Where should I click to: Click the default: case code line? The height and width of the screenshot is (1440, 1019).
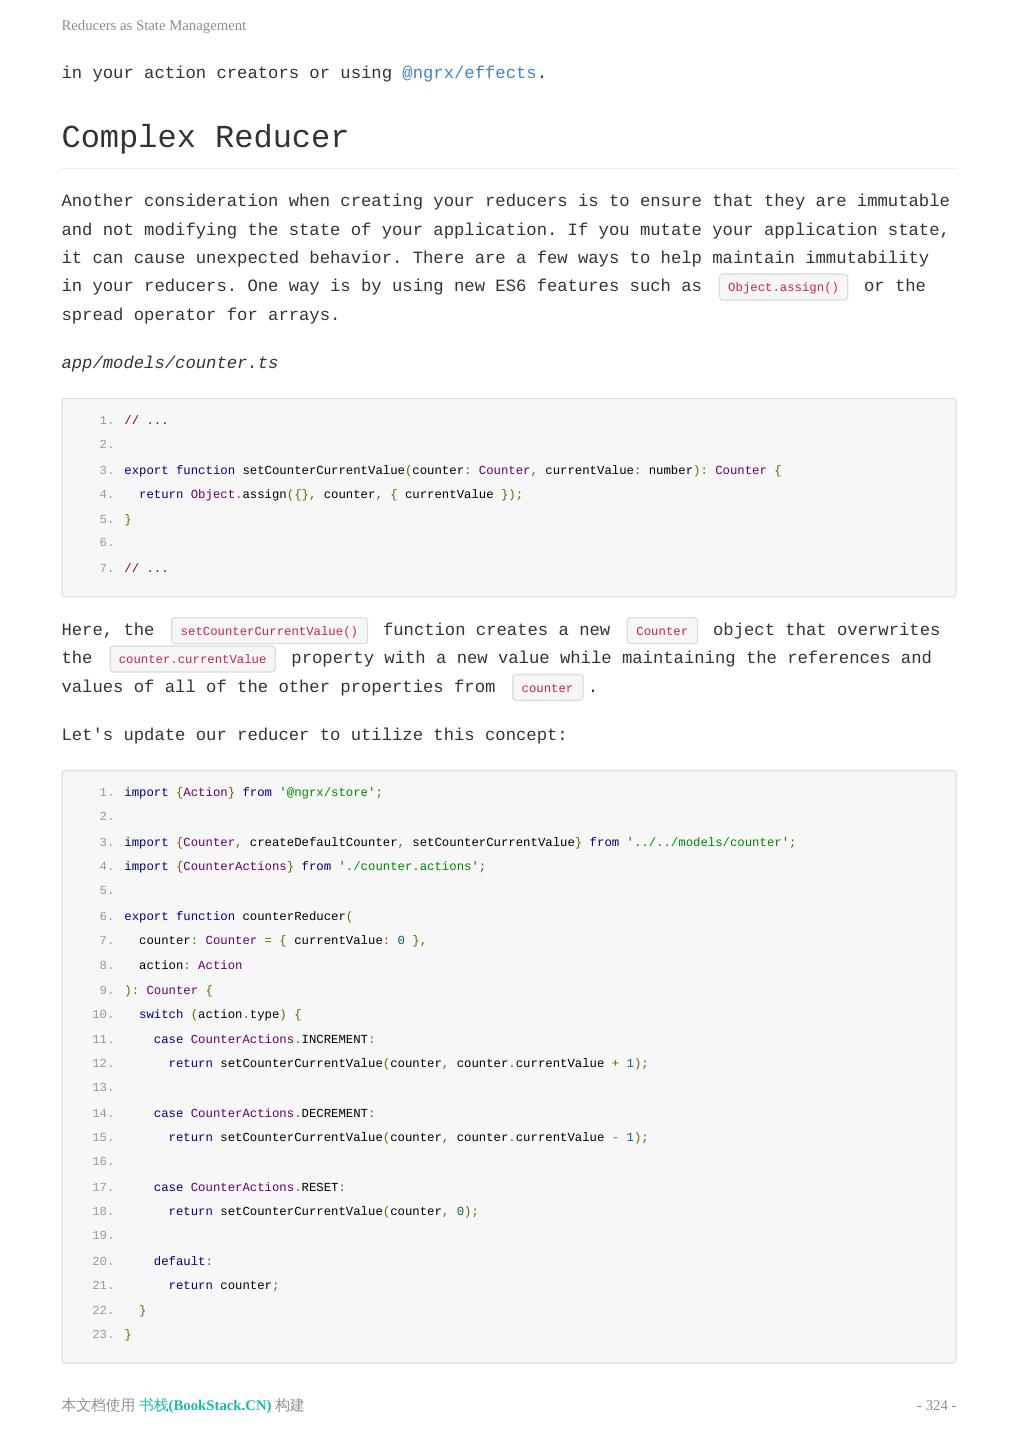point(183,1261)
